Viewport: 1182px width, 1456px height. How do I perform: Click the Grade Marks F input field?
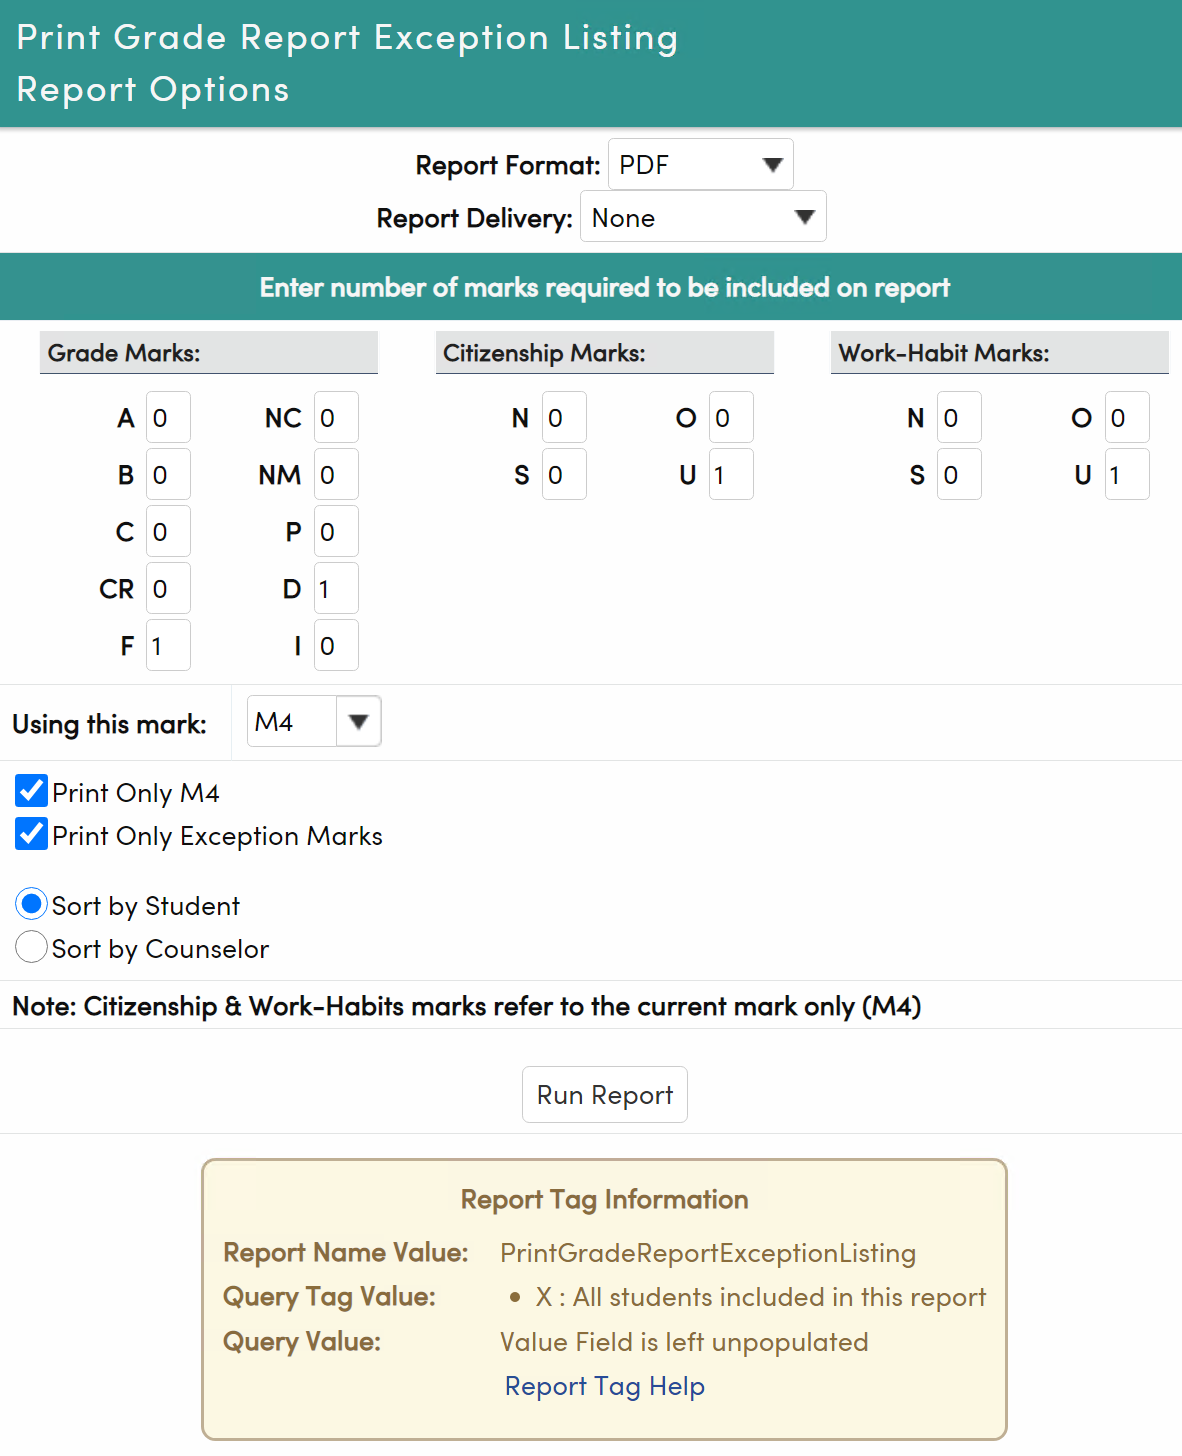tap(168, 645)
